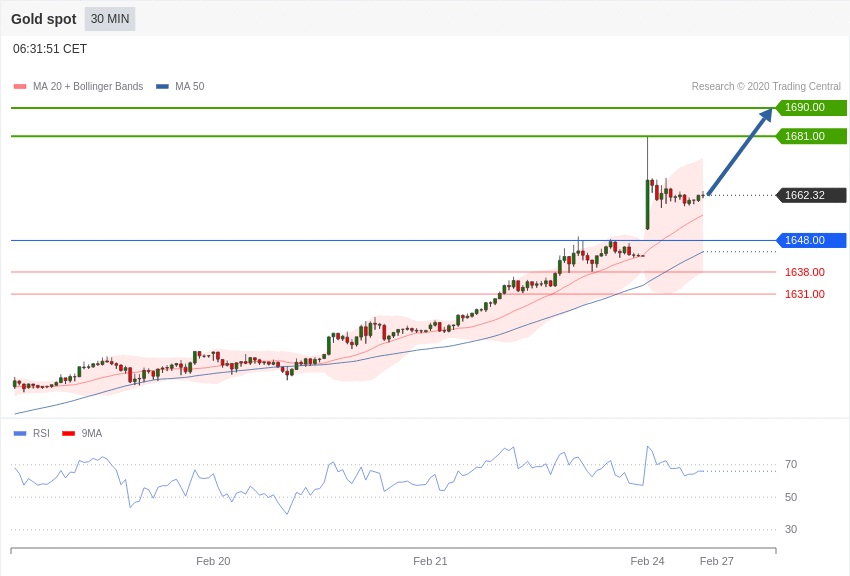Click the Gold spot title
The image size is (850, 576).
coord(44,19)
